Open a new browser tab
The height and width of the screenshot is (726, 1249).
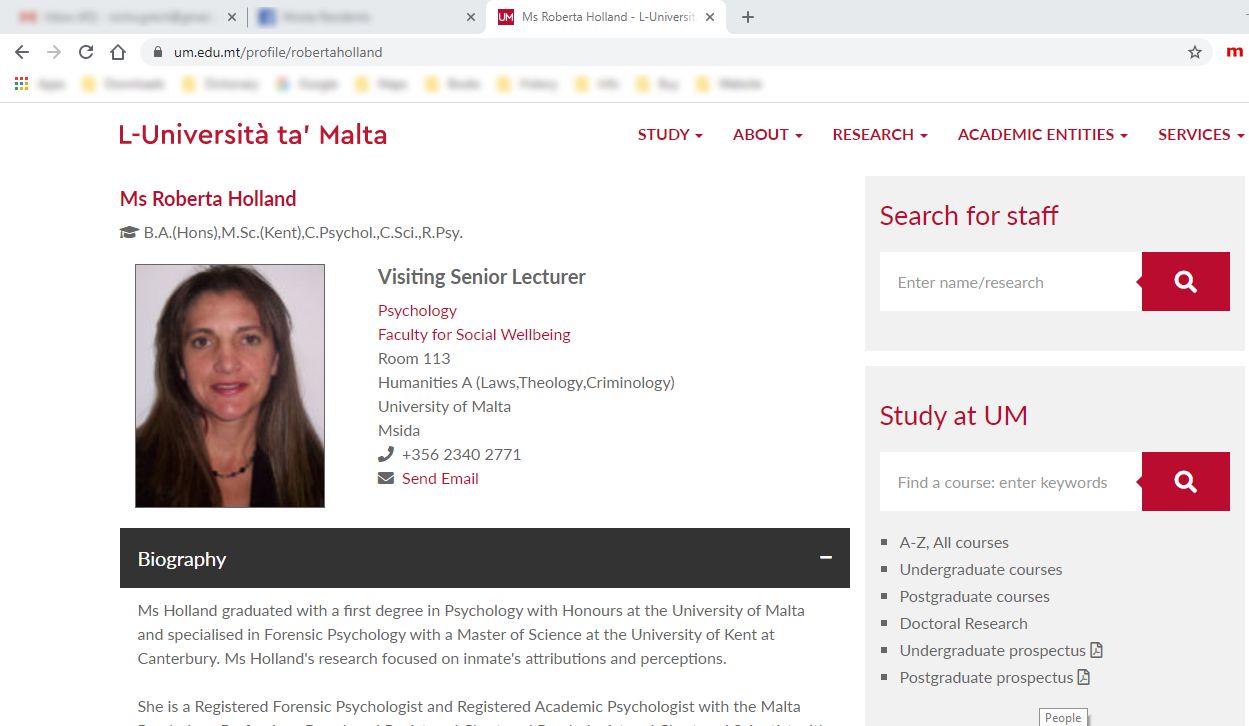pyautogui.click(x=748, y=17)
